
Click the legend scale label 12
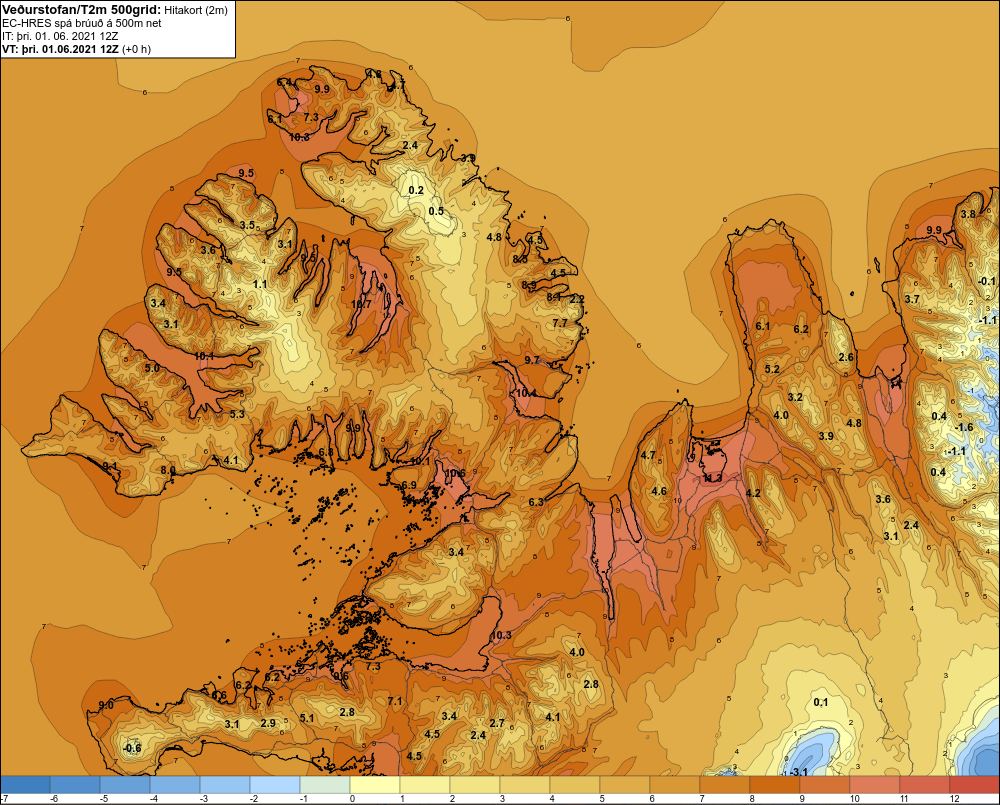point(954,799)
